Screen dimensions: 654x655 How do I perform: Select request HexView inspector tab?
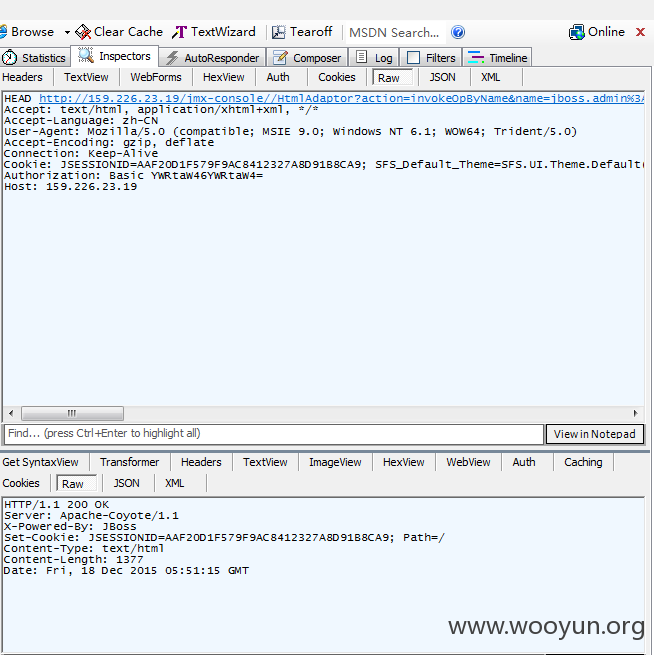(223, 77)
